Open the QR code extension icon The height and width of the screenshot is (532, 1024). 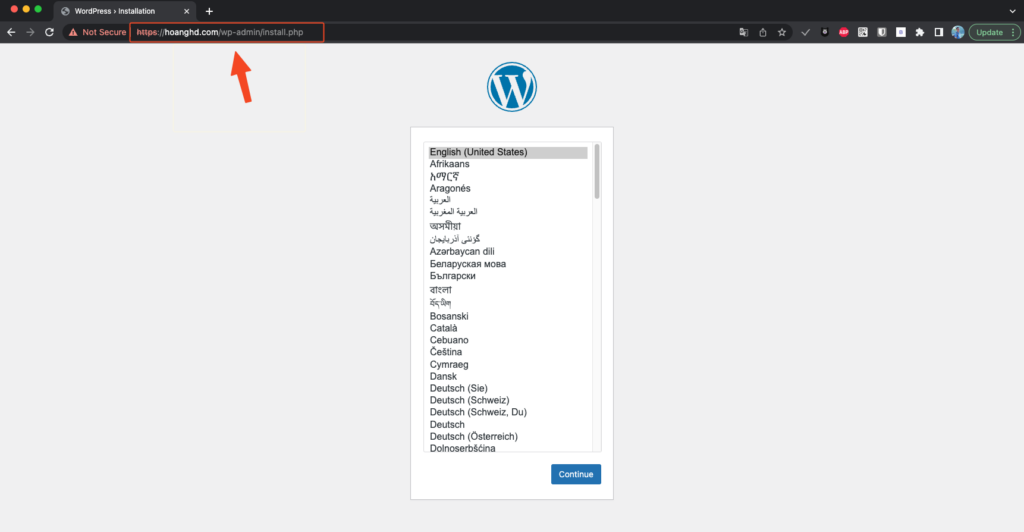tap(863, 32)
